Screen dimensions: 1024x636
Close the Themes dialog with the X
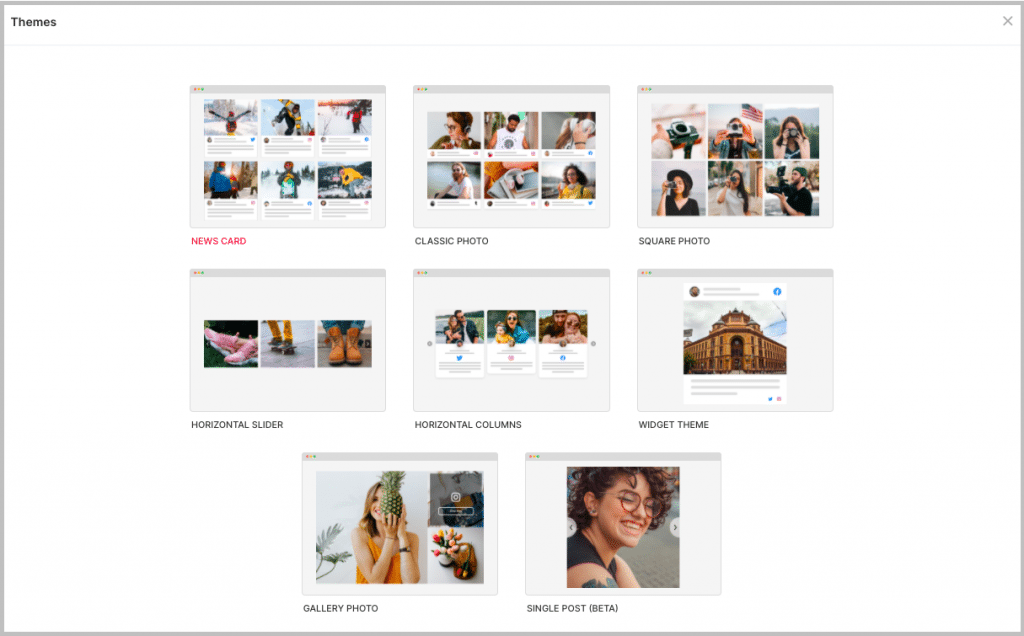[1007, 21]
